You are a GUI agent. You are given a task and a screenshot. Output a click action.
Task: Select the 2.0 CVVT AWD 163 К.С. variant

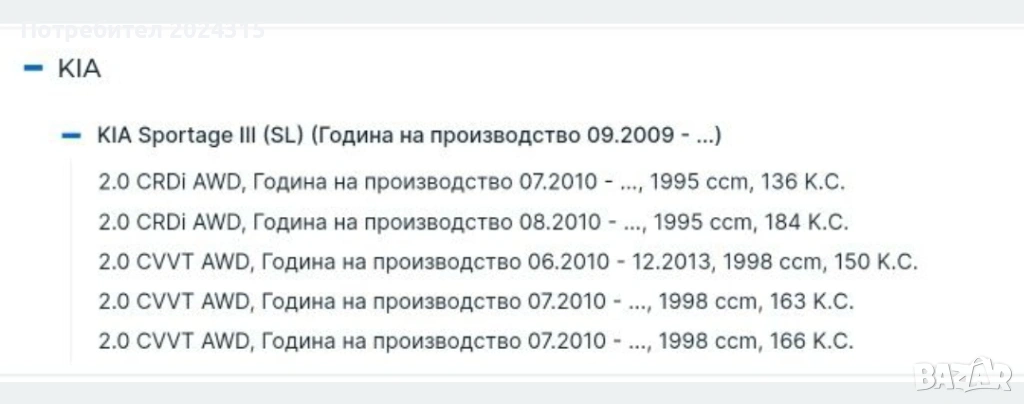point(476,301)
